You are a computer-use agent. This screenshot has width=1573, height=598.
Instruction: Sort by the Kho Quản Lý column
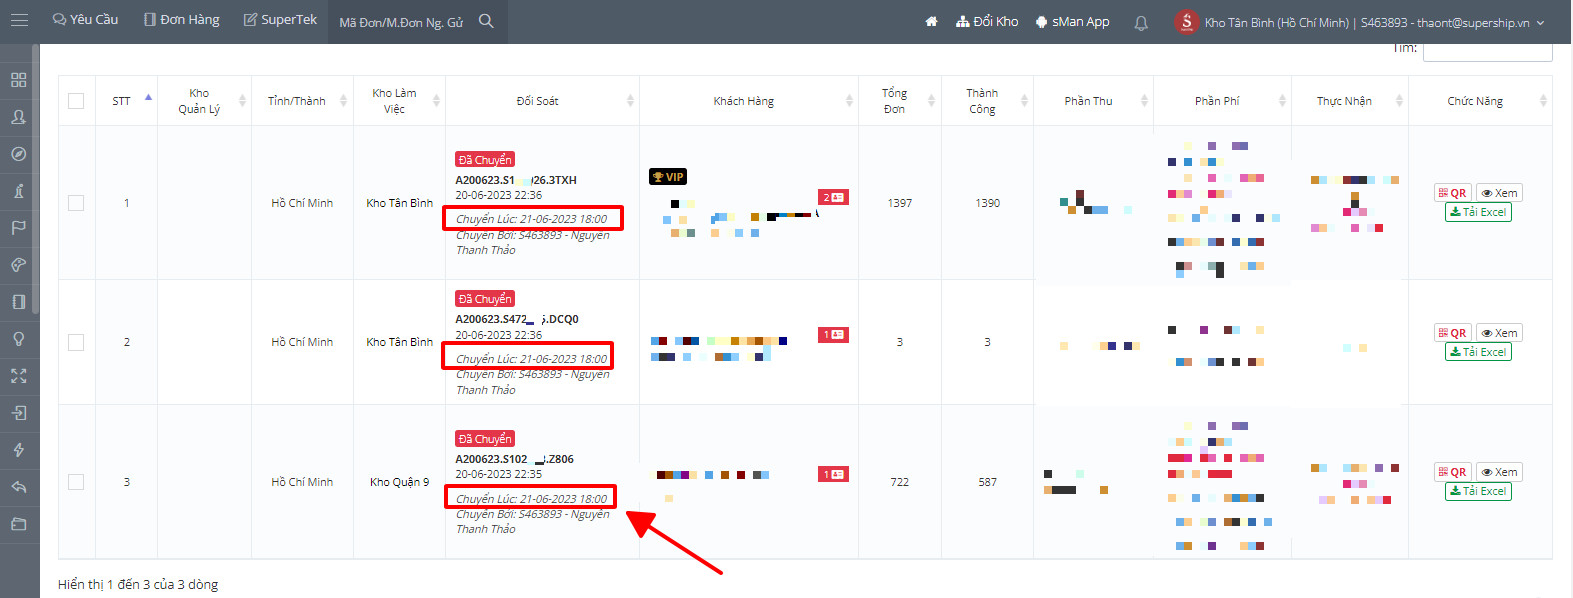(x=204, y=101)
